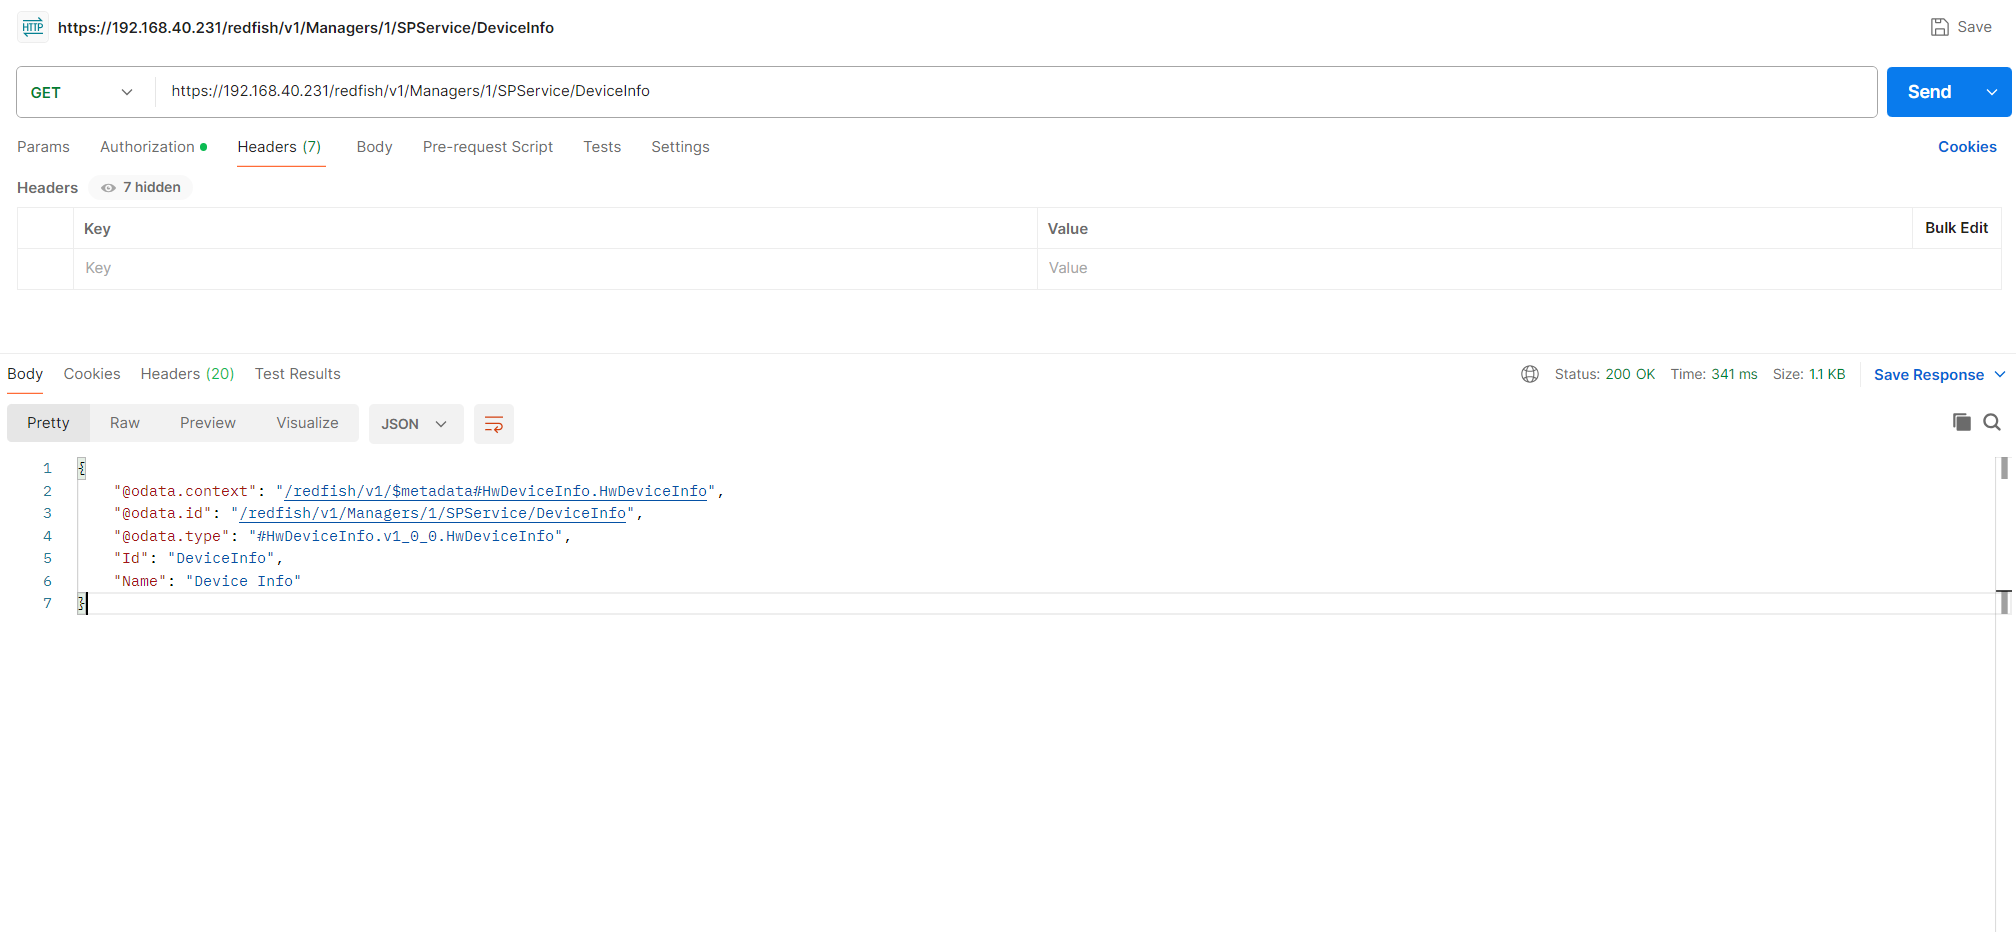Expand the Save Response dropdown
This screenshot has width=2016, height=932.
[x=1999, y=374]
